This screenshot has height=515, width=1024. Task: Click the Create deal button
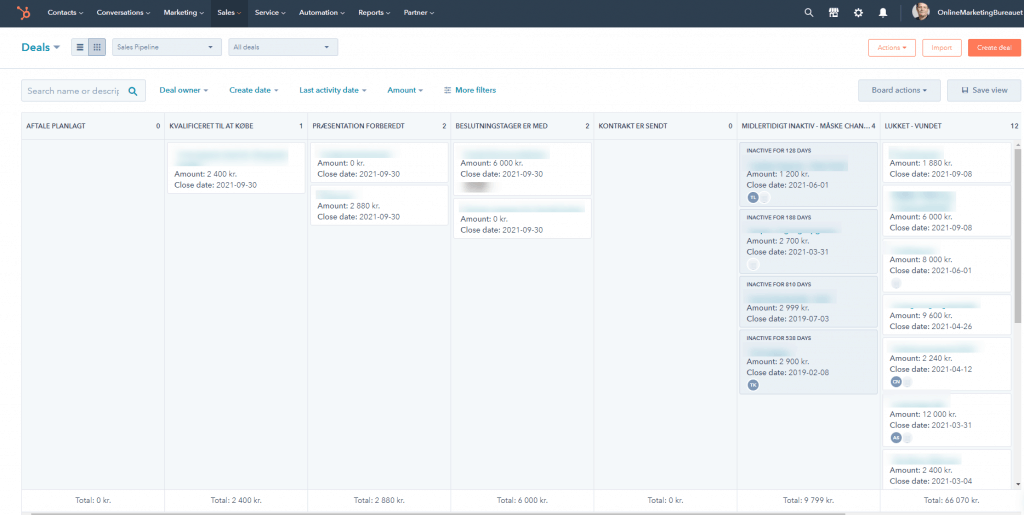click(994, 48)
